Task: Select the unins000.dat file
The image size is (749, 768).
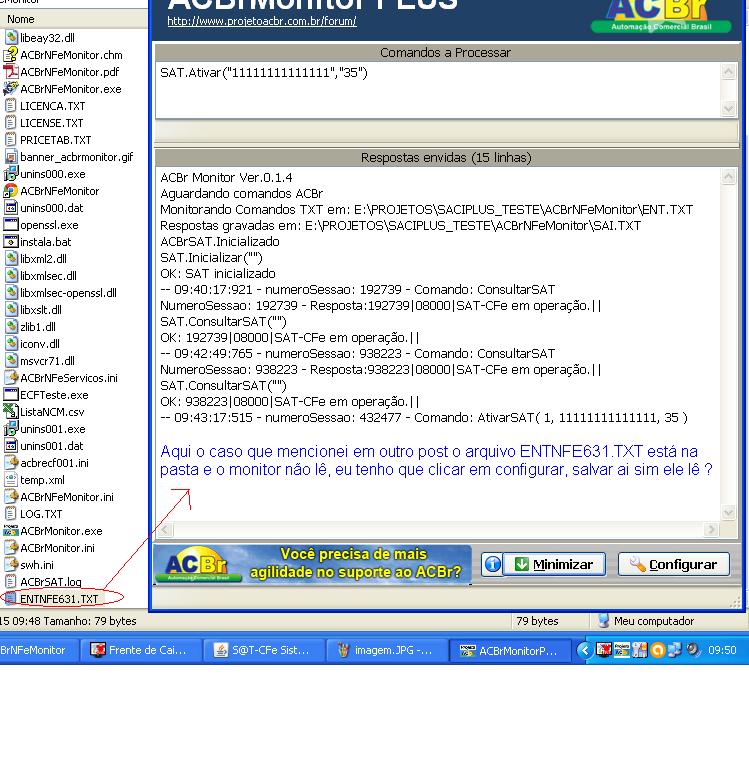Action: pyautogui.click(x=51, y=208)
